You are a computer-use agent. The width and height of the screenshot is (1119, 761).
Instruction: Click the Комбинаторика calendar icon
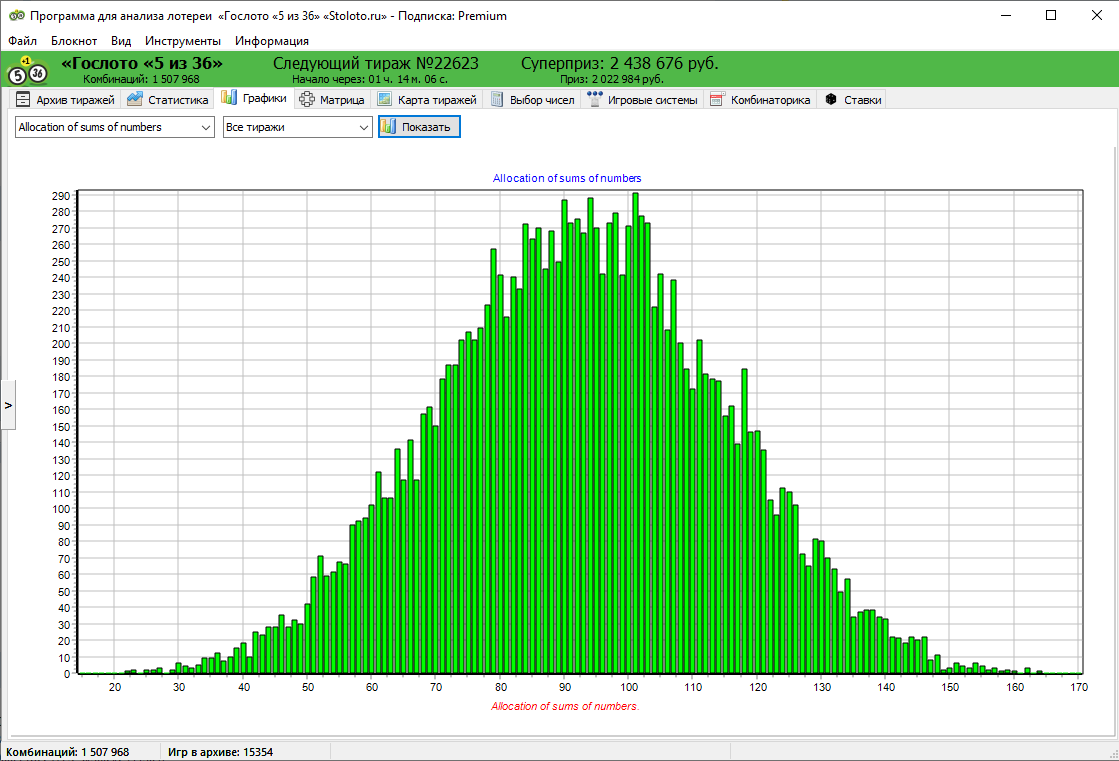coord(717,100)
